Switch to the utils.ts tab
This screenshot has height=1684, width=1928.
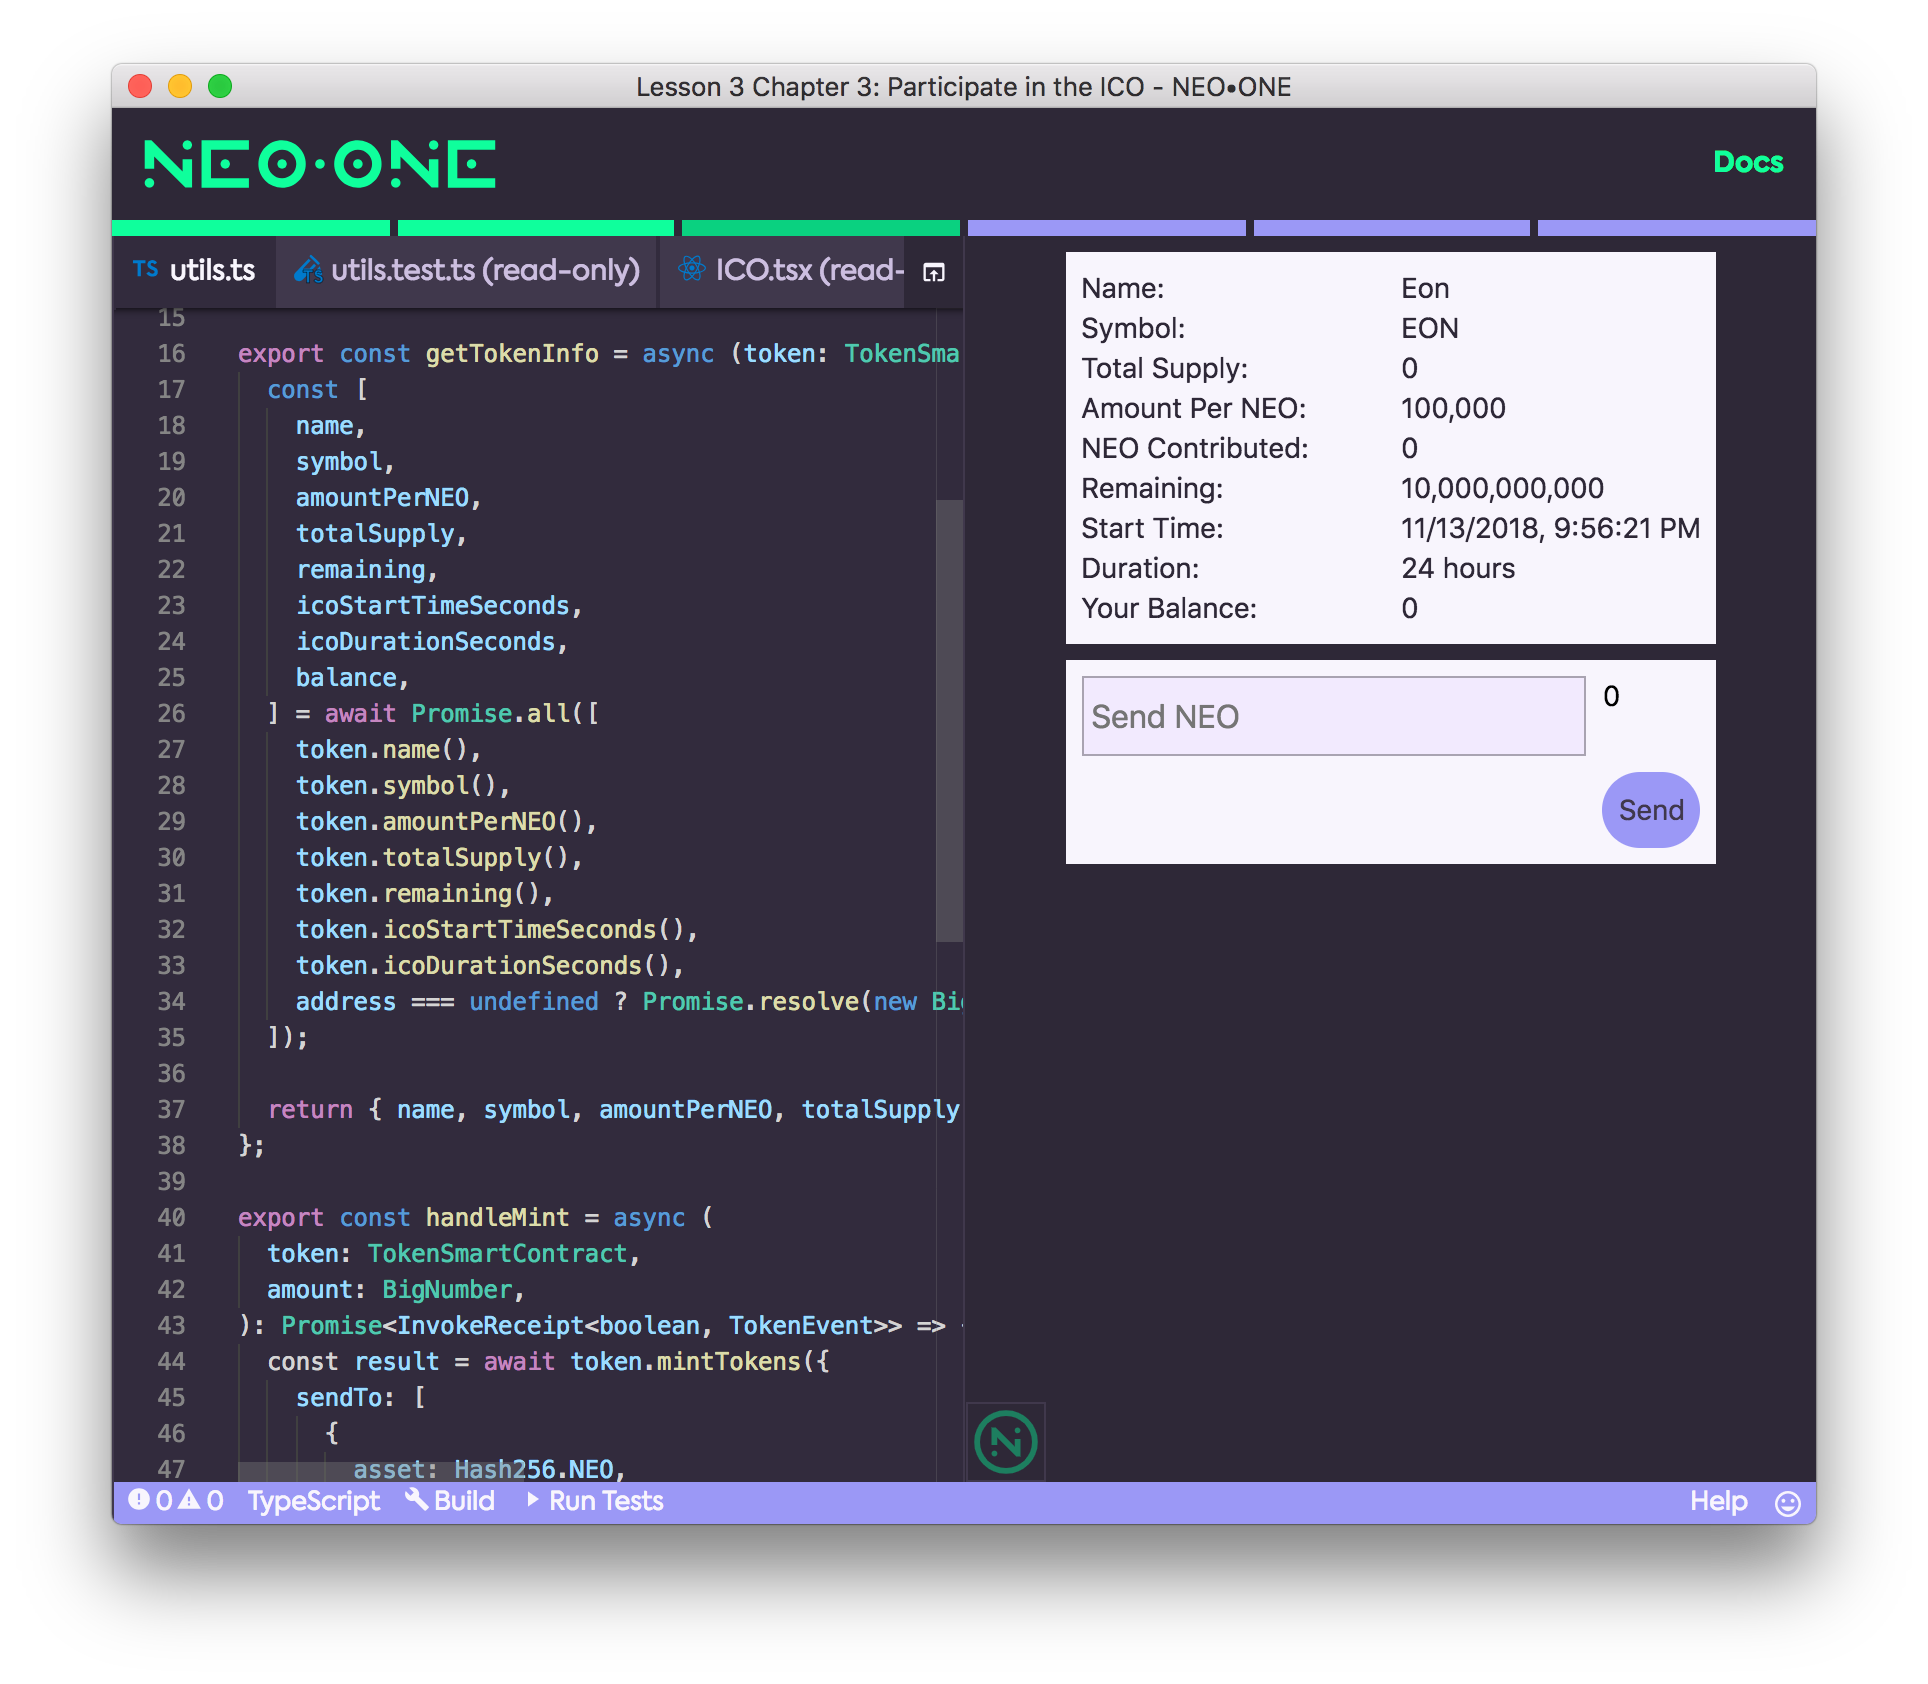pos(195,270)
